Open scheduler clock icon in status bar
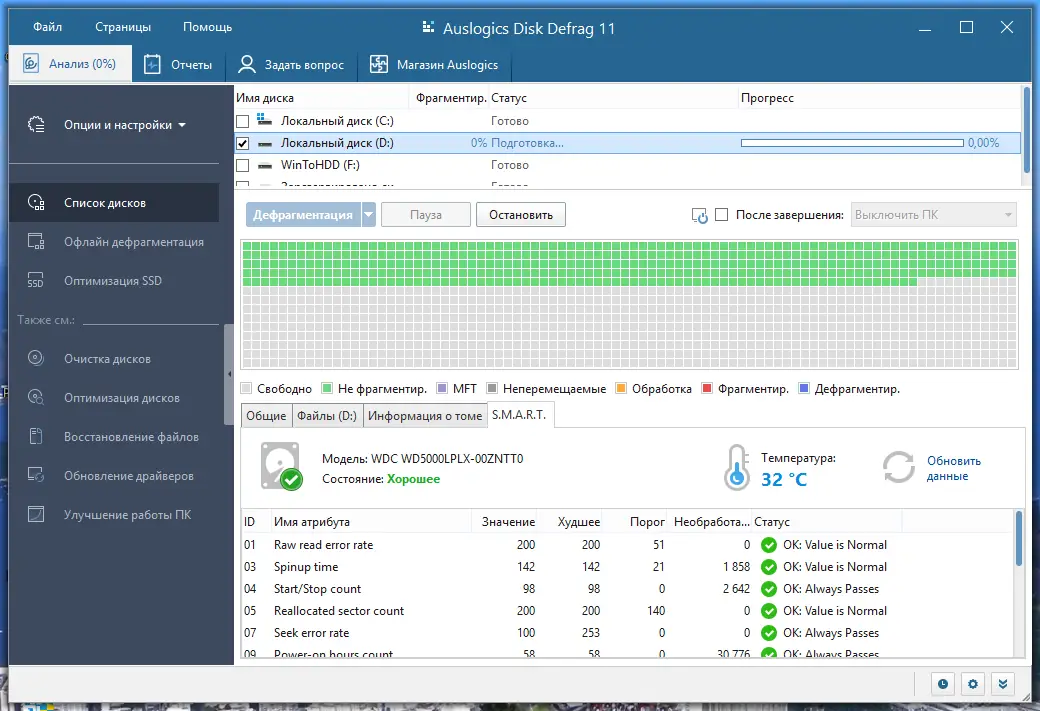The height and width of the screenshot is (711, 1040). pos(942,684)
